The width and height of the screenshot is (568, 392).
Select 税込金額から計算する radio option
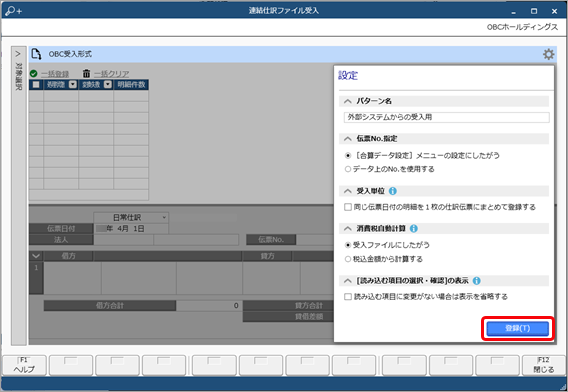348,259
